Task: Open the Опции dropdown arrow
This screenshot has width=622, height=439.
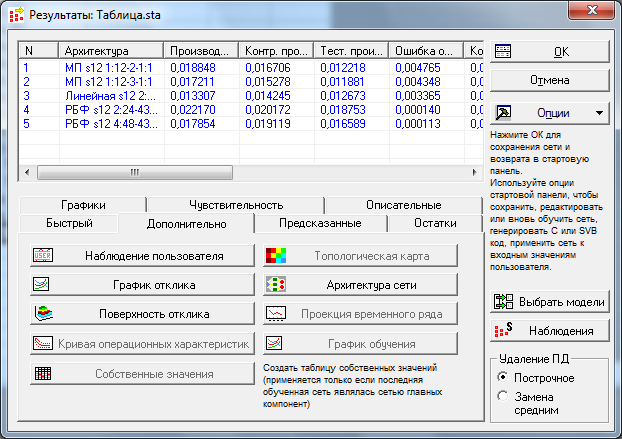Action: pos(599,113)
